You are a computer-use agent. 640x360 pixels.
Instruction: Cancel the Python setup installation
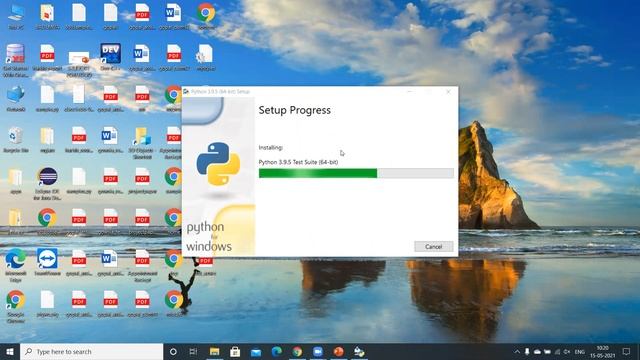pyautogui.click(x=433, y=247)
